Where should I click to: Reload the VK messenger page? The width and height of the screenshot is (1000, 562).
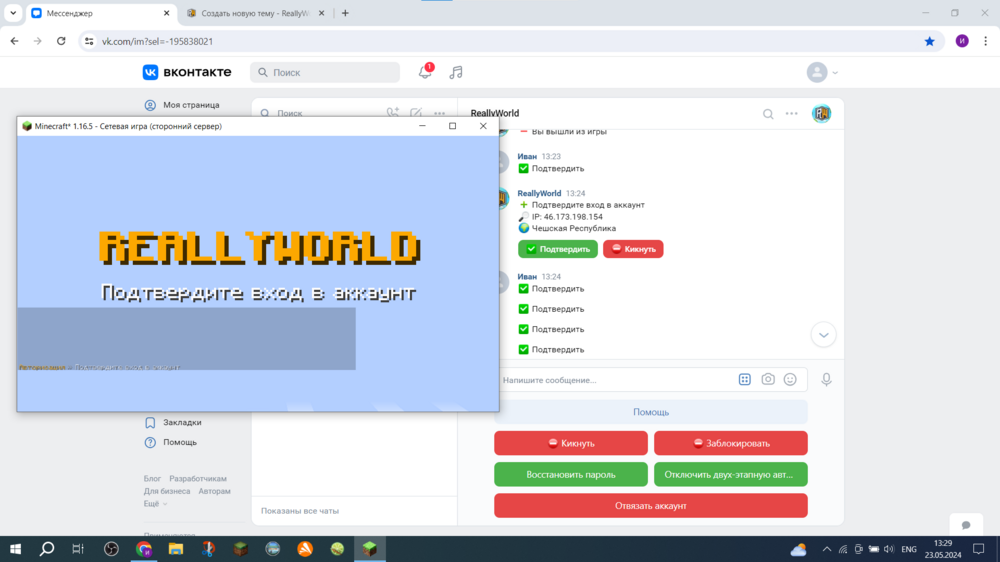(61, 41)
